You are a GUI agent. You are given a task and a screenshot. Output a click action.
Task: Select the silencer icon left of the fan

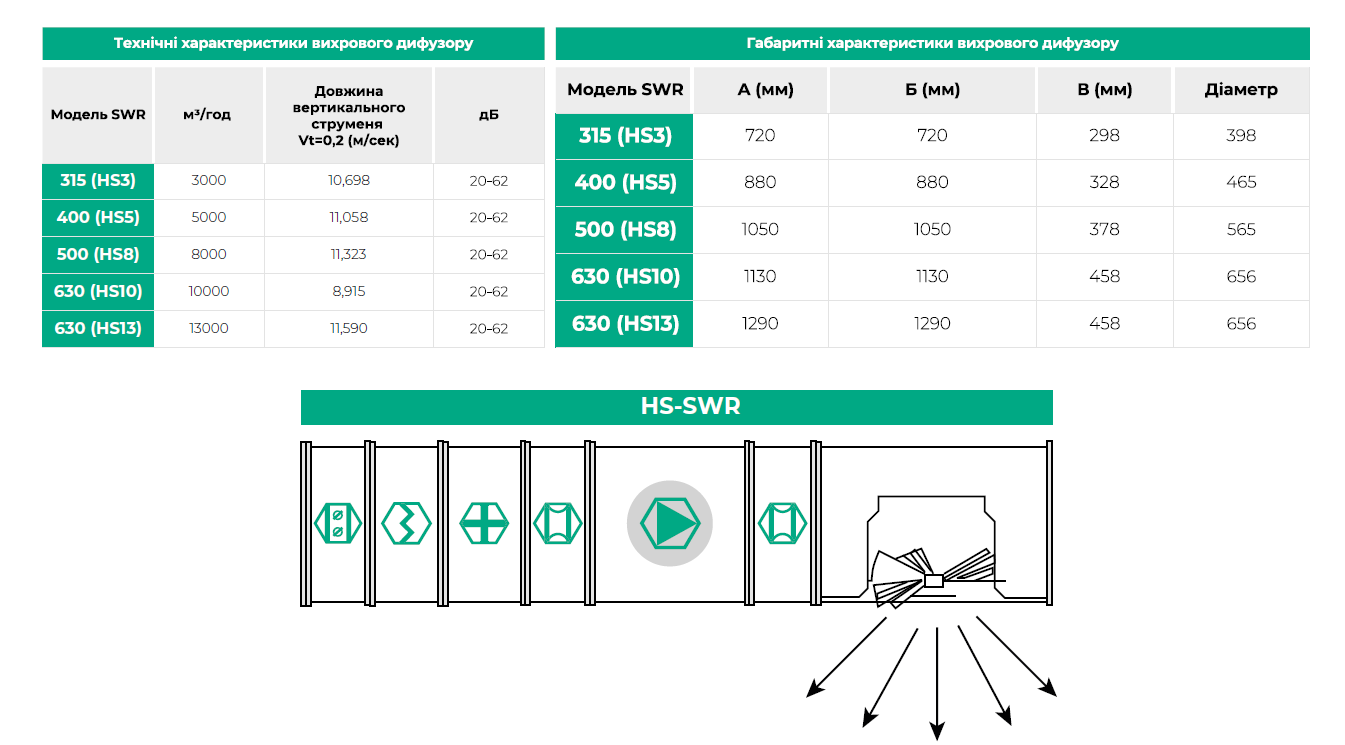[x=557, y=523]
